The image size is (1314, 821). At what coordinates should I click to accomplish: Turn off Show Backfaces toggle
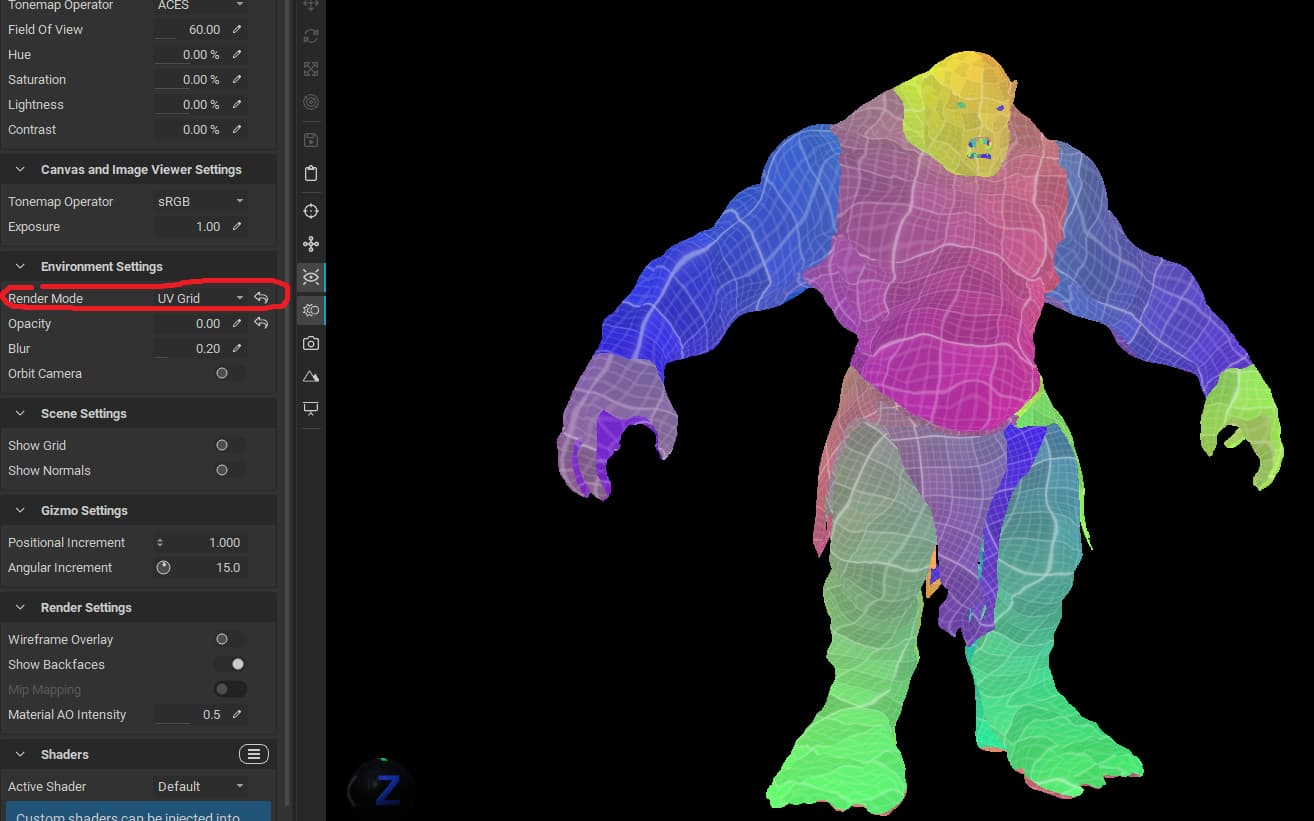tap(230, 664)
